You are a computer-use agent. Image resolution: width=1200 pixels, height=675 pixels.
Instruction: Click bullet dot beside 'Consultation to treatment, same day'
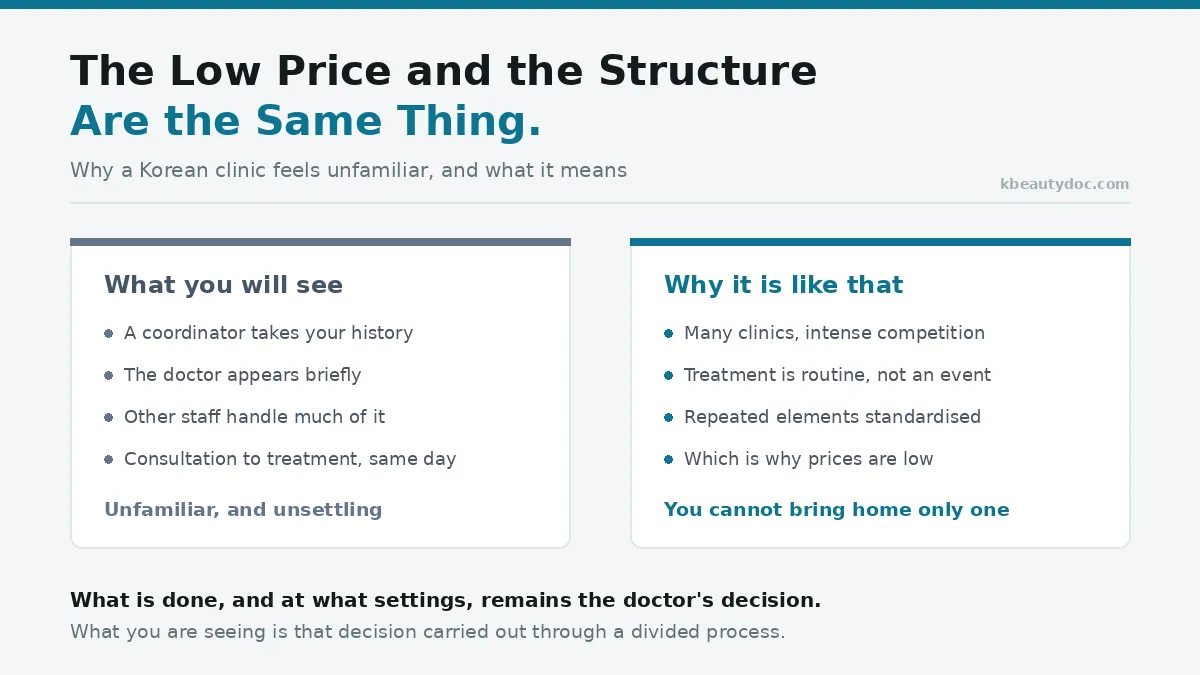109,459
